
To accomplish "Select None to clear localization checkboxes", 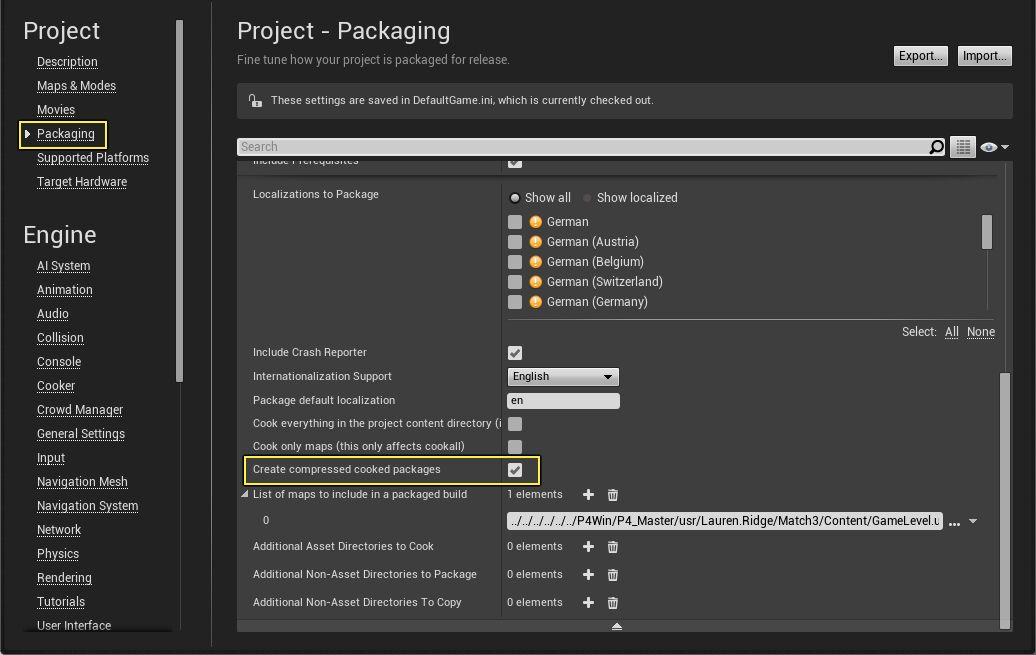I will point(980,331).
